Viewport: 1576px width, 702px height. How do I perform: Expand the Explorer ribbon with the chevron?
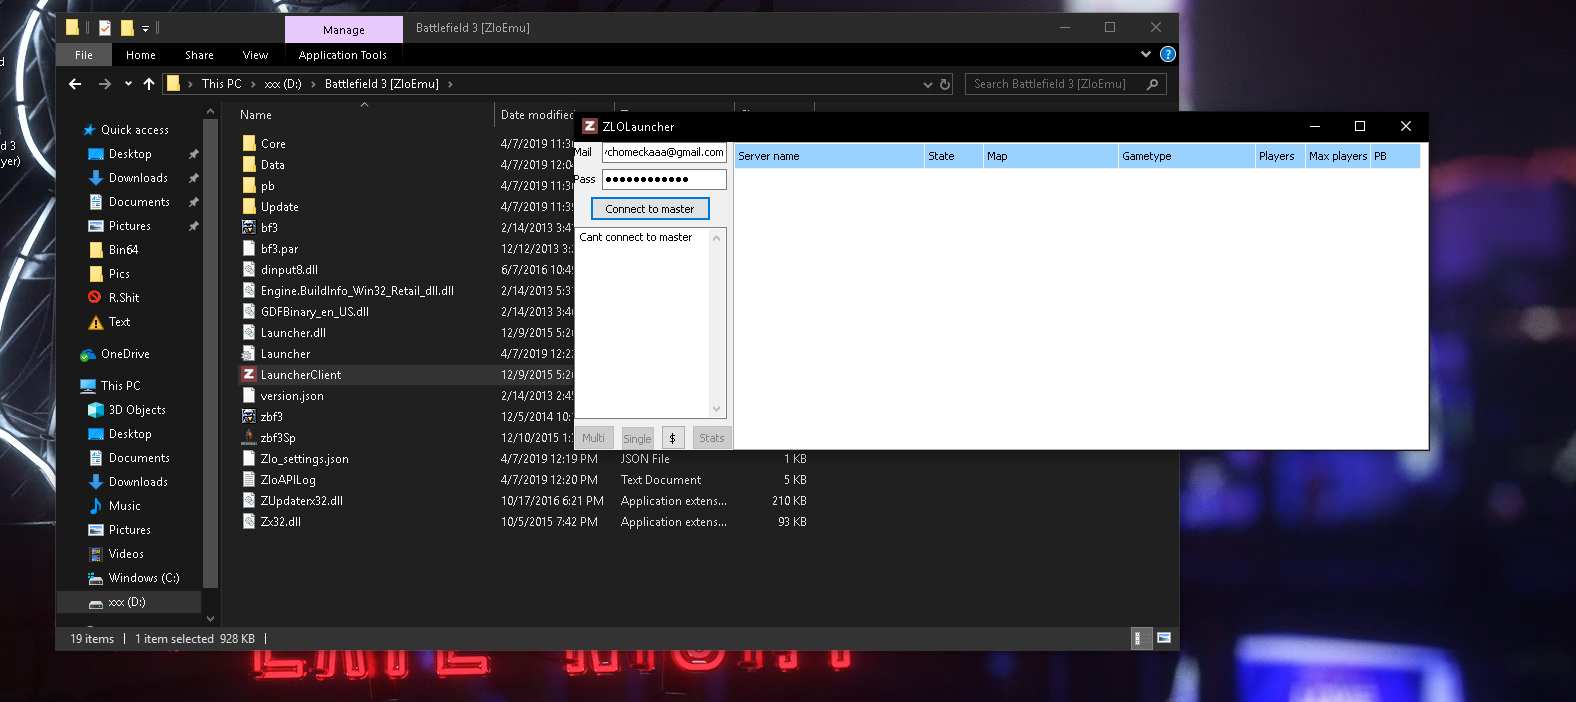click(x=1145, y=54)
